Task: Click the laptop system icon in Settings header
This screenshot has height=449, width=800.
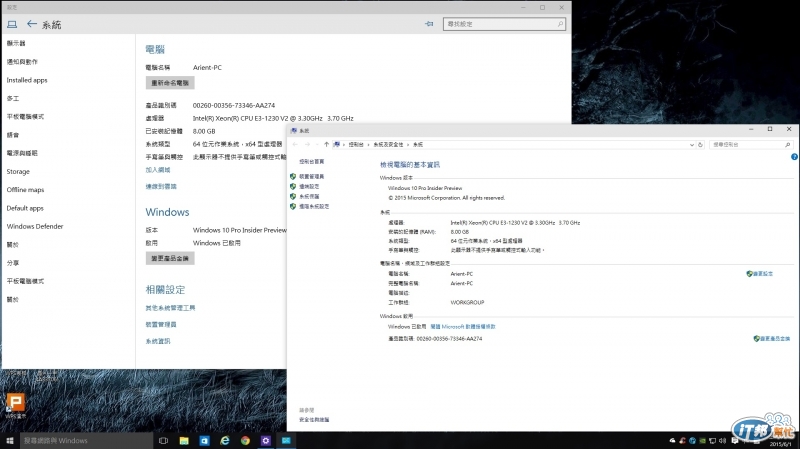Action: [12, 24]
